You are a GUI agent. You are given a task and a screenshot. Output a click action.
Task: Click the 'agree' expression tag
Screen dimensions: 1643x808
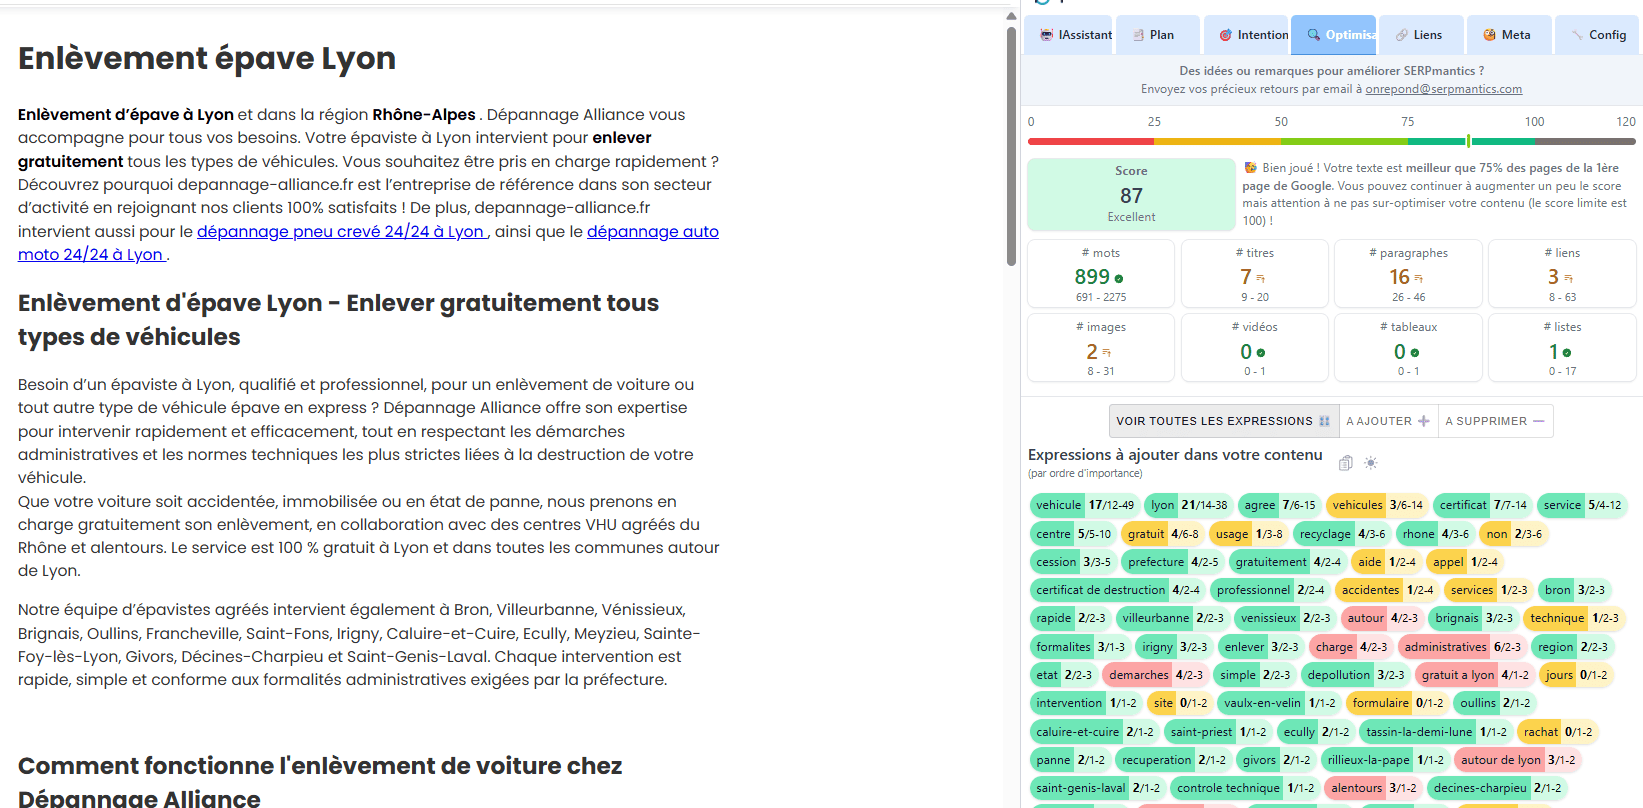click(x=1279, y=505)
